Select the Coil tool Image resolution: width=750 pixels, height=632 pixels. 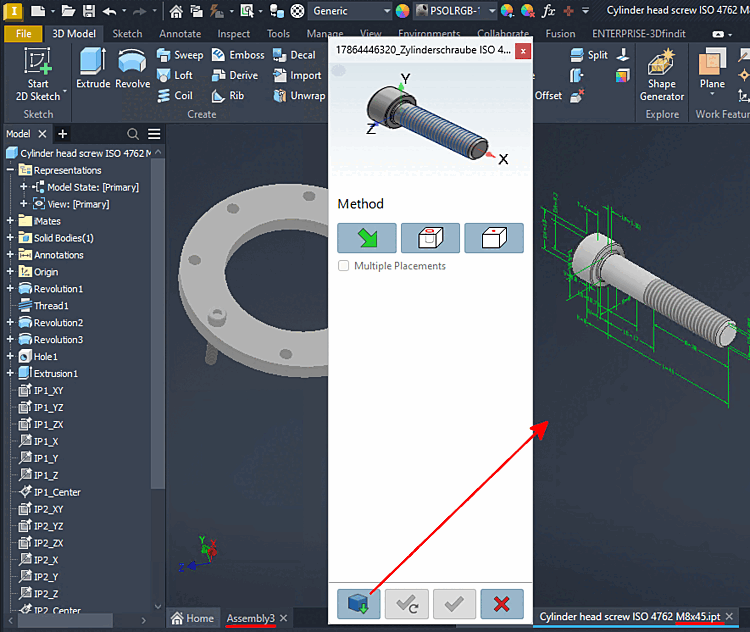175,96
